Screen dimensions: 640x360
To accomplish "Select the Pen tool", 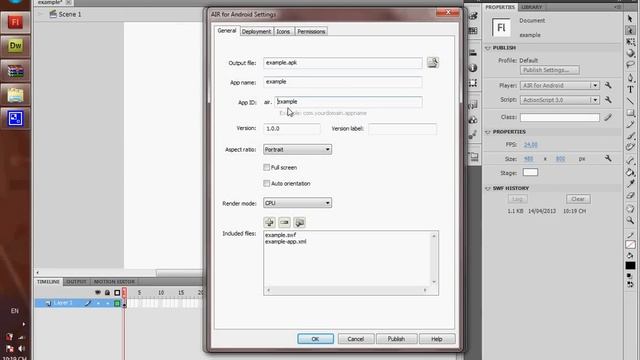I will pos(630,78).
